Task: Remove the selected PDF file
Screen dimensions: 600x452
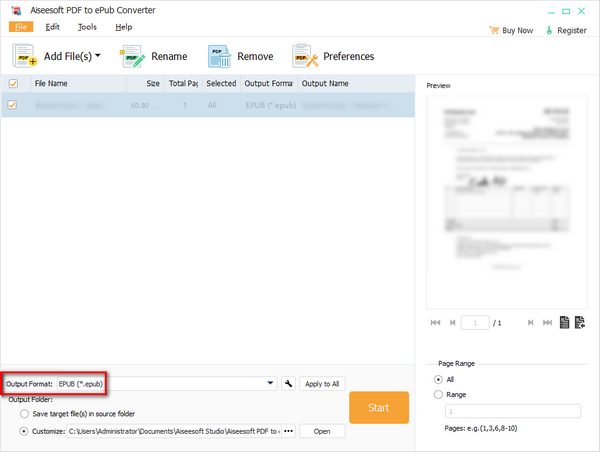Action: (x=220, y=57)
